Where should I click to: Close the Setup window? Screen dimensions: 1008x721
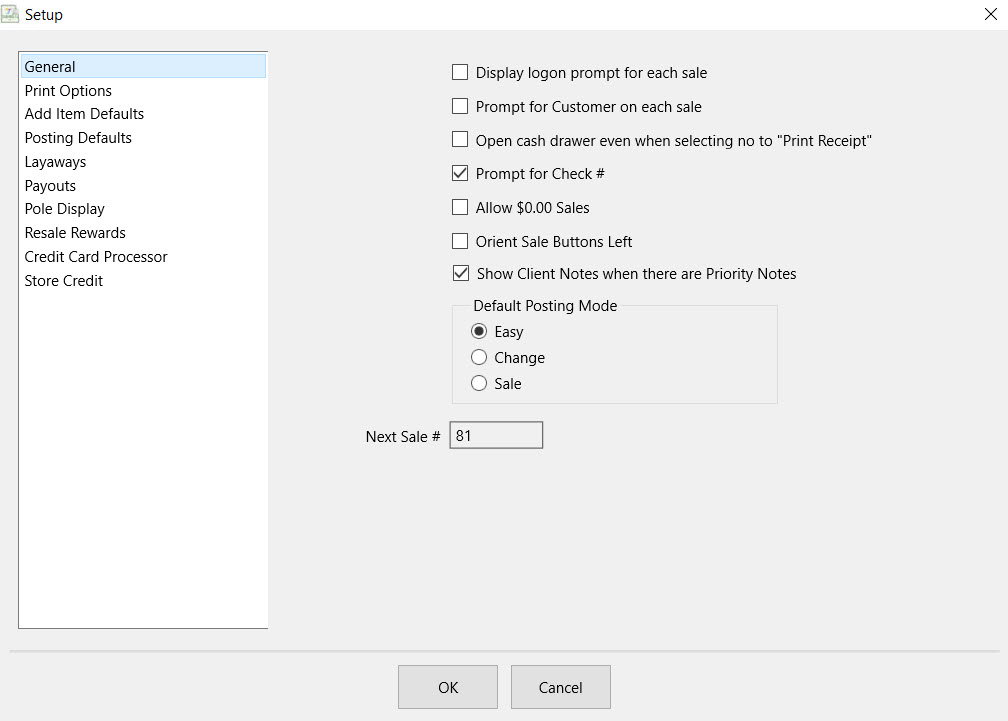pyautogui.click(x=989, y=14)
